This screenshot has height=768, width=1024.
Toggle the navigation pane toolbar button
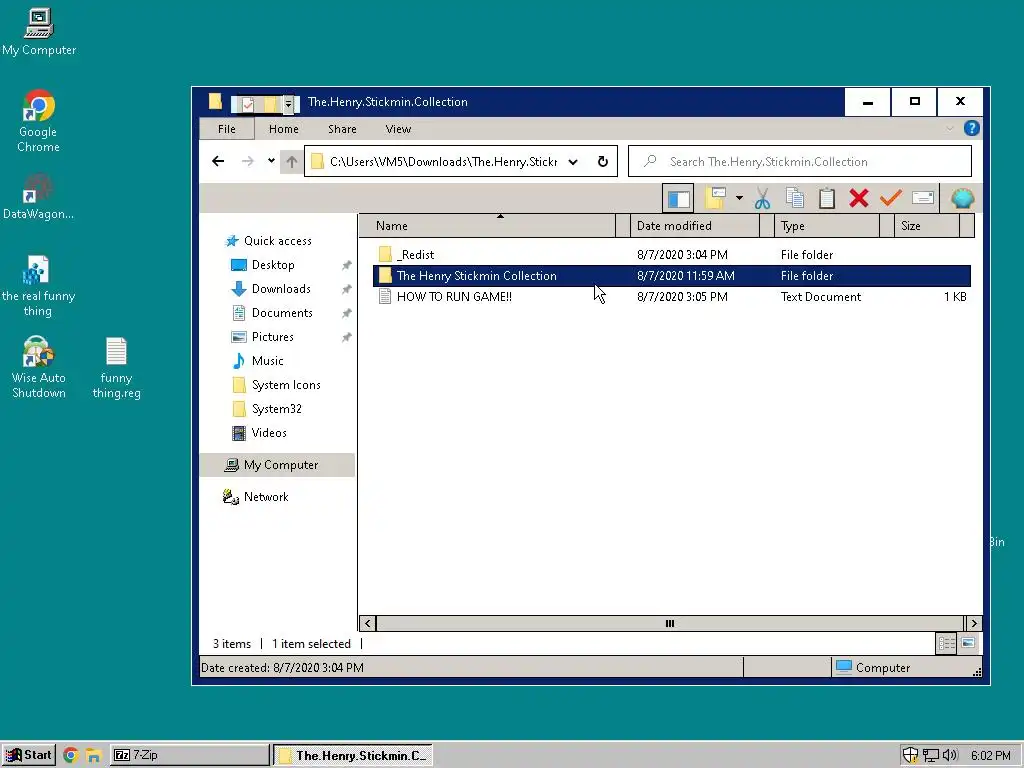tap(678, 198)
